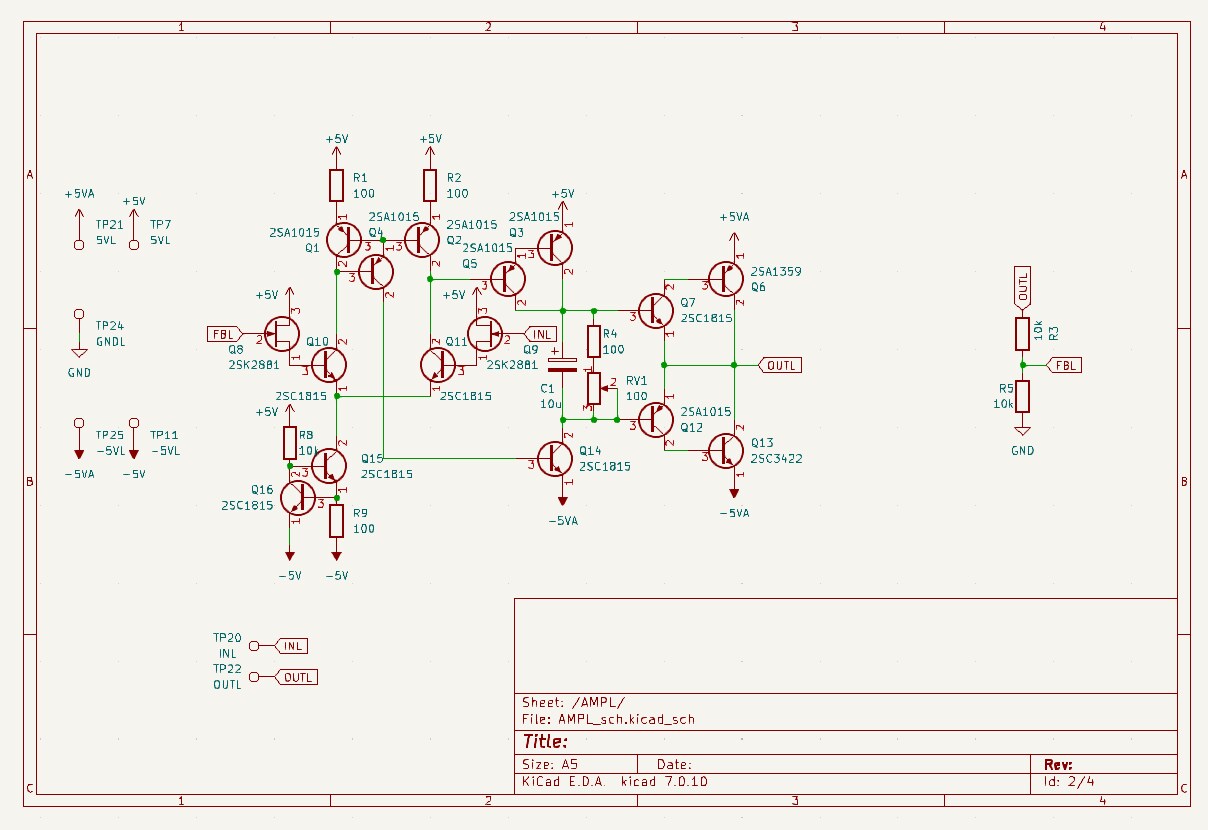Select the C1 capacitor symbol

coord(563,365)
